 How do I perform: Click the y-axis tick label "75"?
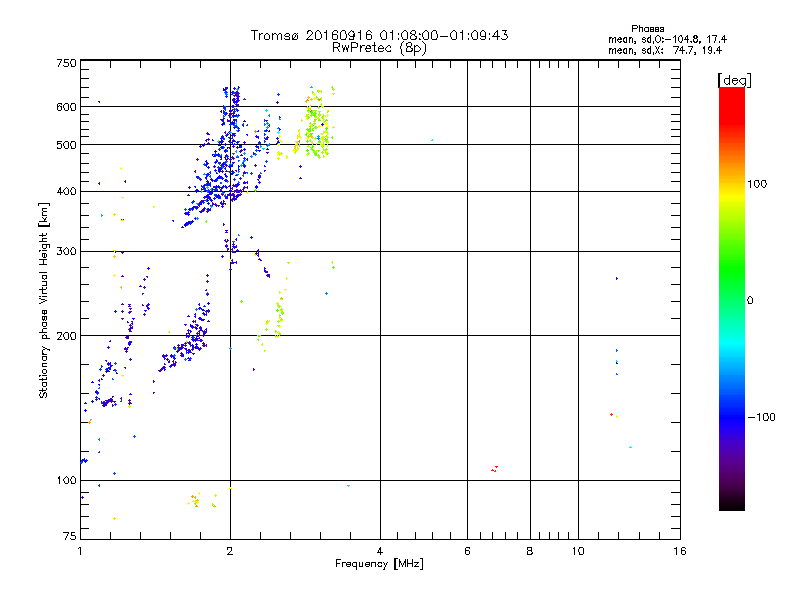[x=70, y=536]
